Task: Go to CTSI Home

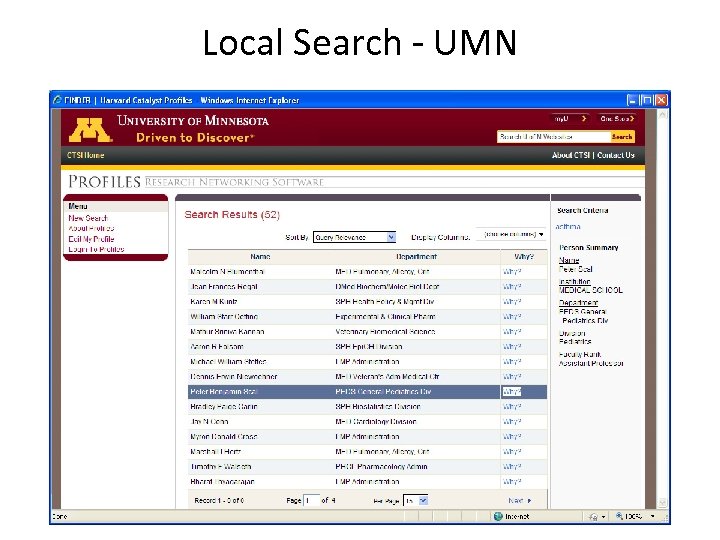Action: 85,155
